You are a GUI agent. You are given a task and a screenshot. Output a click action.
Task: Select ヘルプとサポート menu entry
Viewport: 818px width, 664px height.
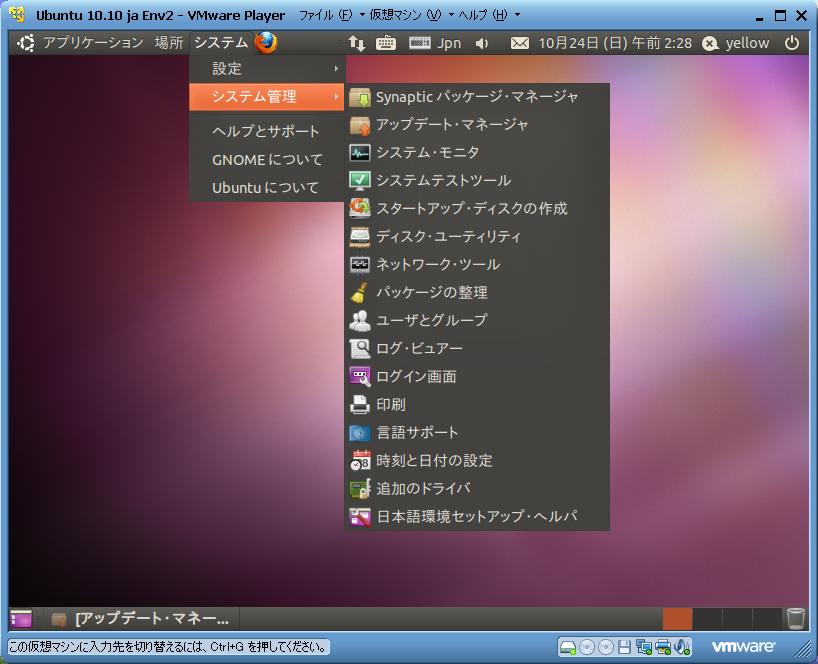click(267, 131)
